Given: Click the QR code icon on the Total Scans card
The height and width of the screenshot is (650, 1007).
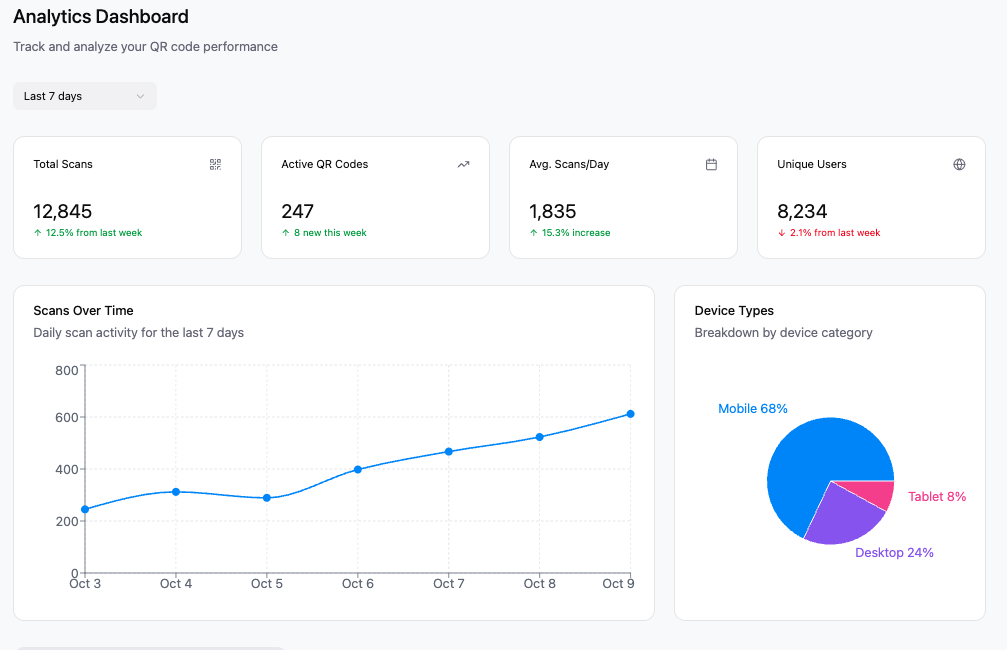Looking at the screenshot, I should click(215, 164).
